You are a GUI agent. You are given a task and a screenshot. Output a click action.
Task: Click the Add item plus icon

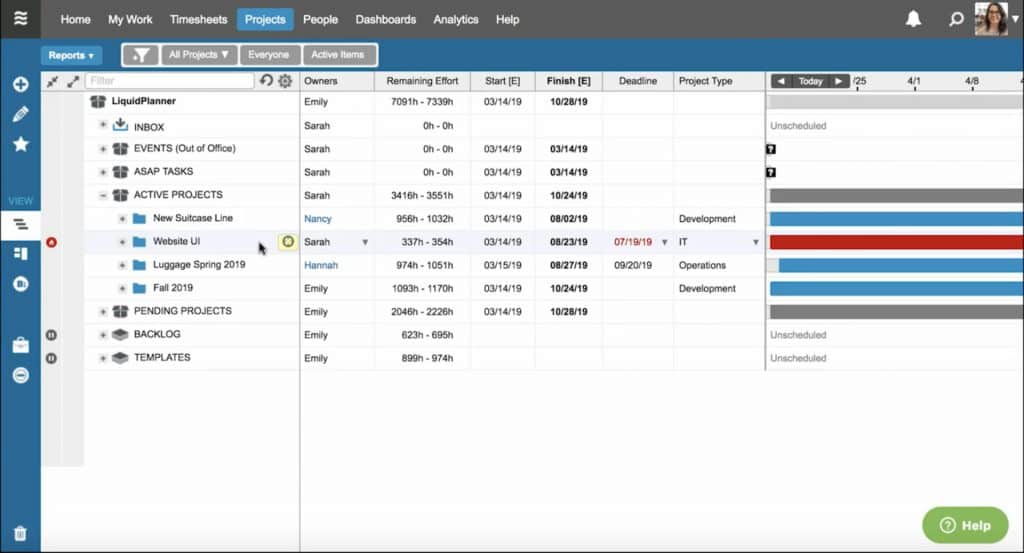20,84
